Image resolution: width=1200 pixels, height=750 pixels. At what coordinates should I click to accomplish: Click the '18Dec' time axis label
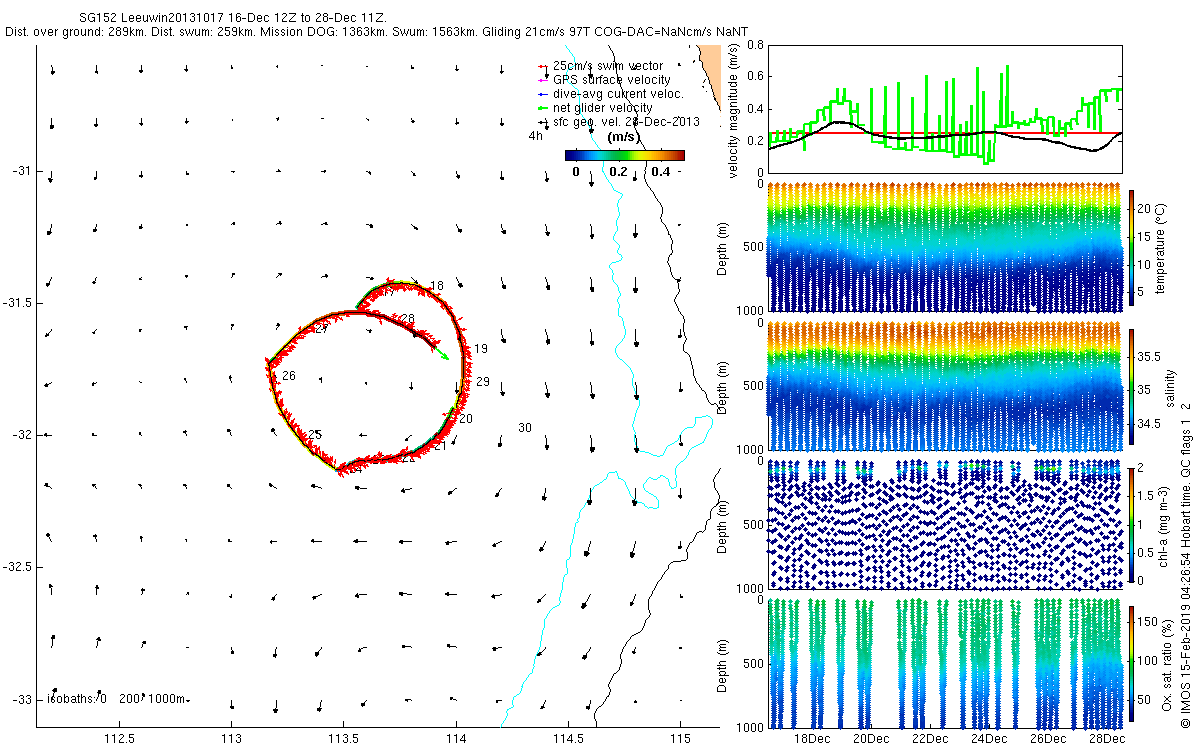[811, 739]
